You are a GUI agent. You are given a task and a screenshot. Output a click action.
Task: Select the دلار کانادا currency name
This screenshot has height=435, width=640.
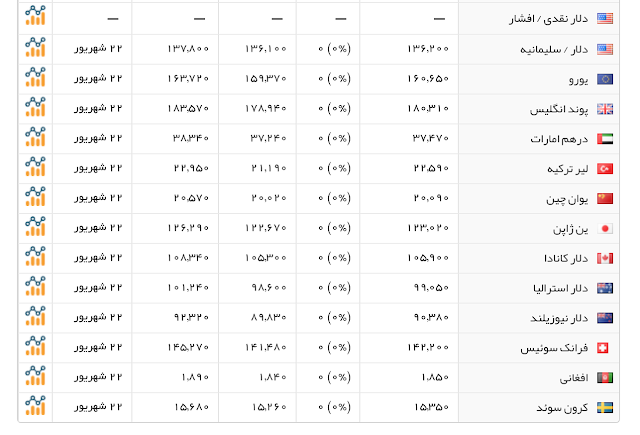tap(566, 258)
